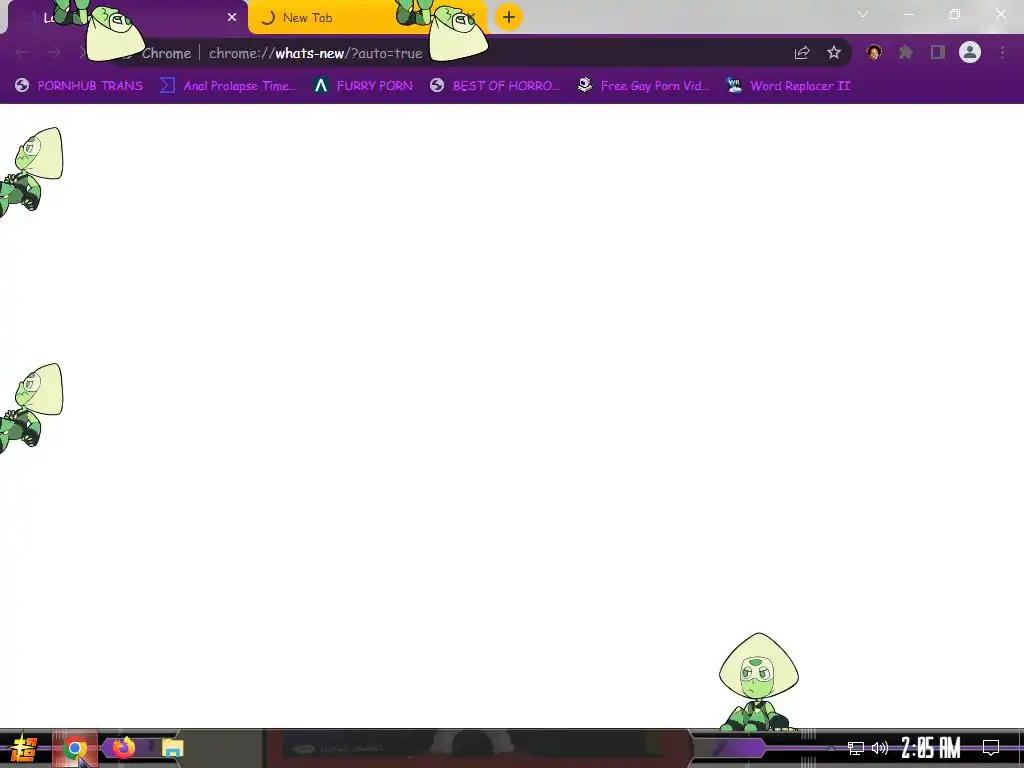
Task: Click the 2:05 AM taskbar clock
Action: pyautogui.click(x=931, y=748)
